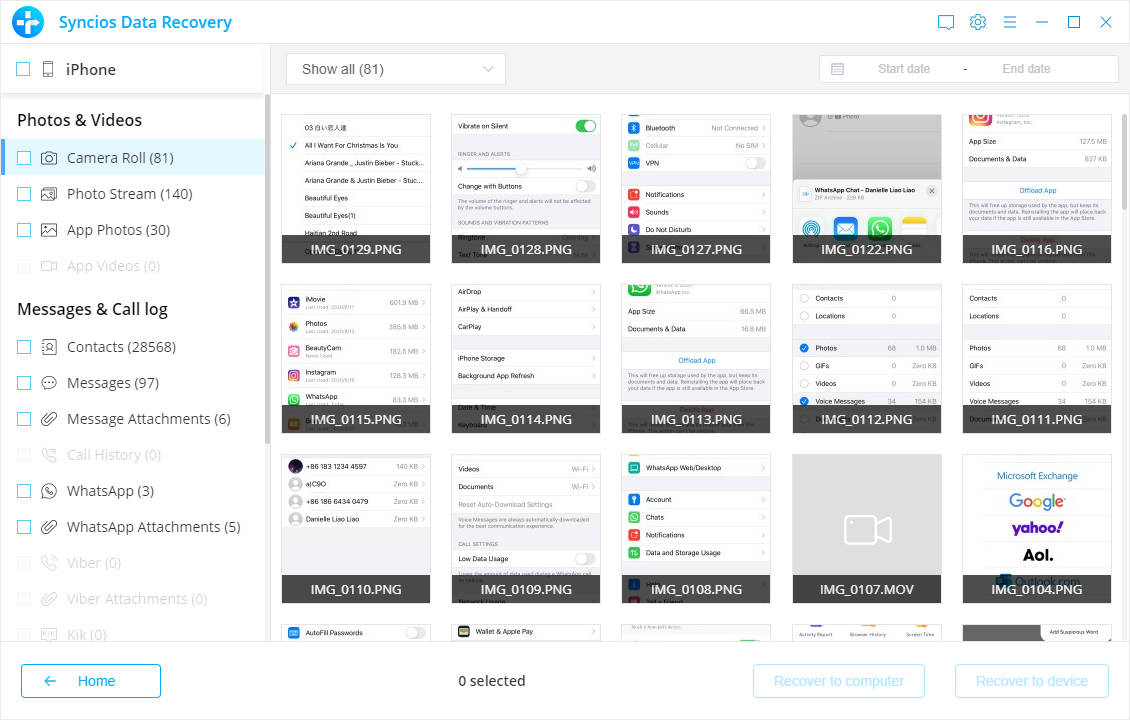1130x720 pixels.
Task: Select Contacts (28568) category
Action: click(134, 347)
